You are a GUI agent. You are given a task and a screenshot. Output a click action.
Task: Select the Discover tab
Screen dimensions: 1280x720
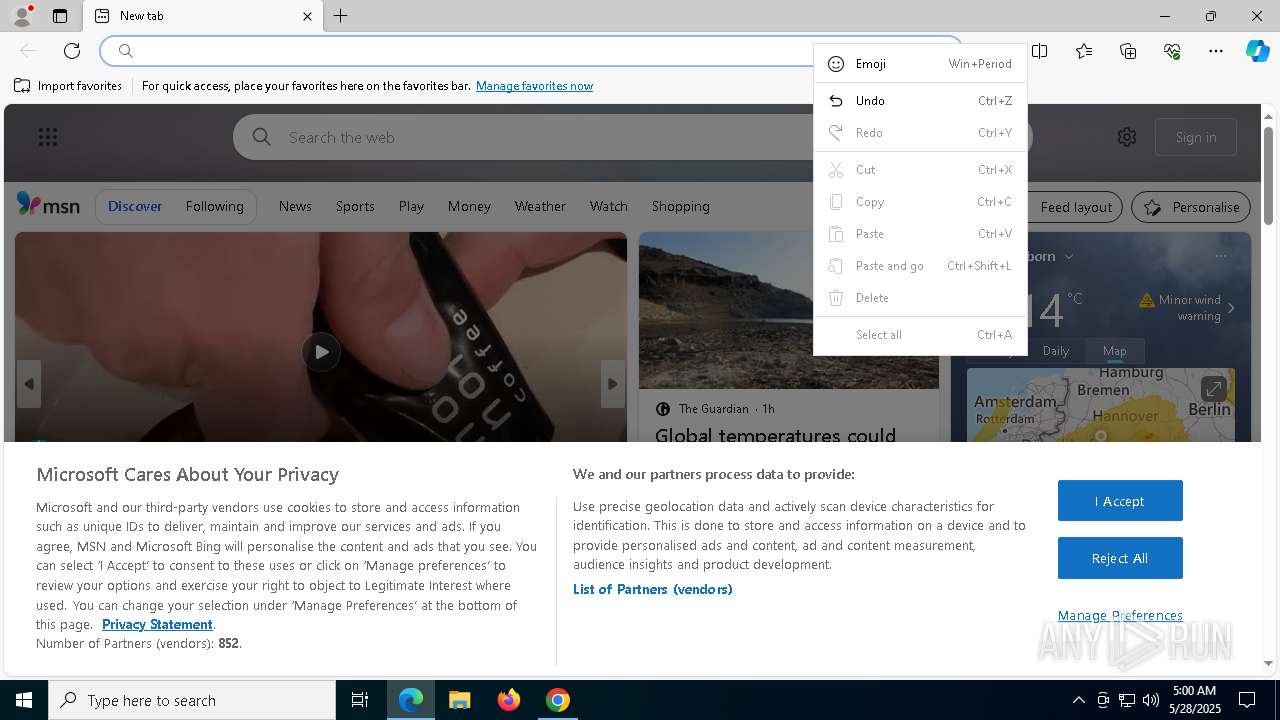pyautogui.click(x=135, y=206)
